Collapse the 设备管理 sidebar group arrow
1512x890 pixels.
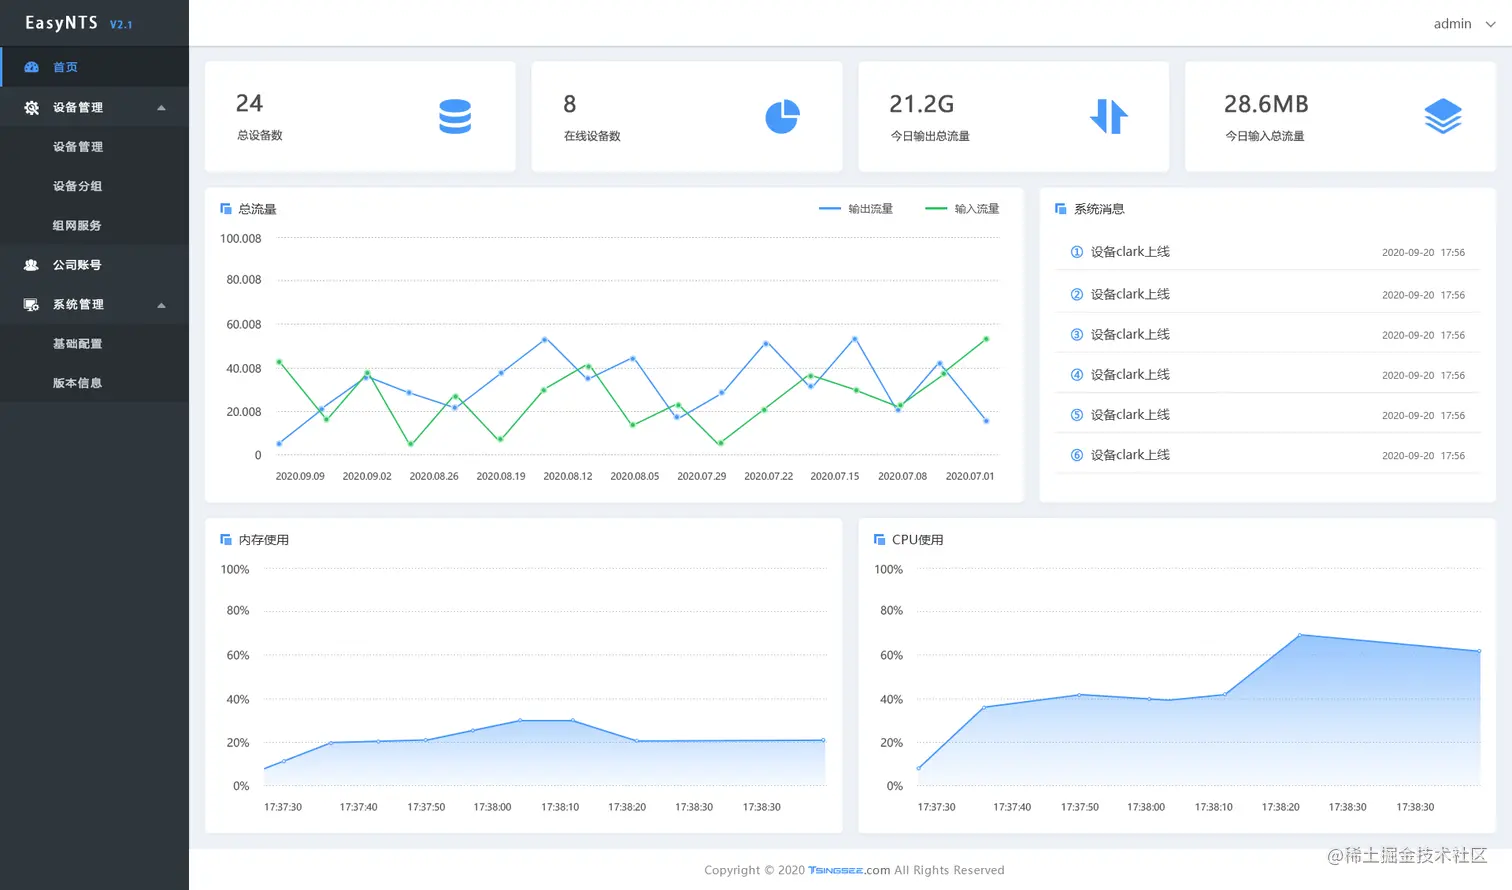161,108
